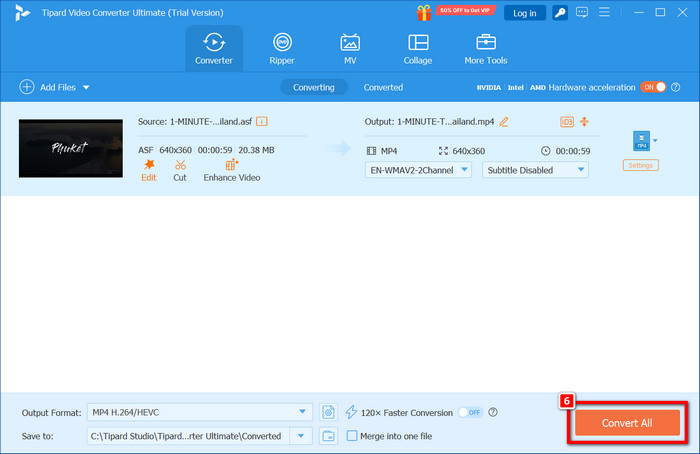The image size is (700, 454).
Task: Open Hardware acceleration help icon
Action: click(676, 87)
